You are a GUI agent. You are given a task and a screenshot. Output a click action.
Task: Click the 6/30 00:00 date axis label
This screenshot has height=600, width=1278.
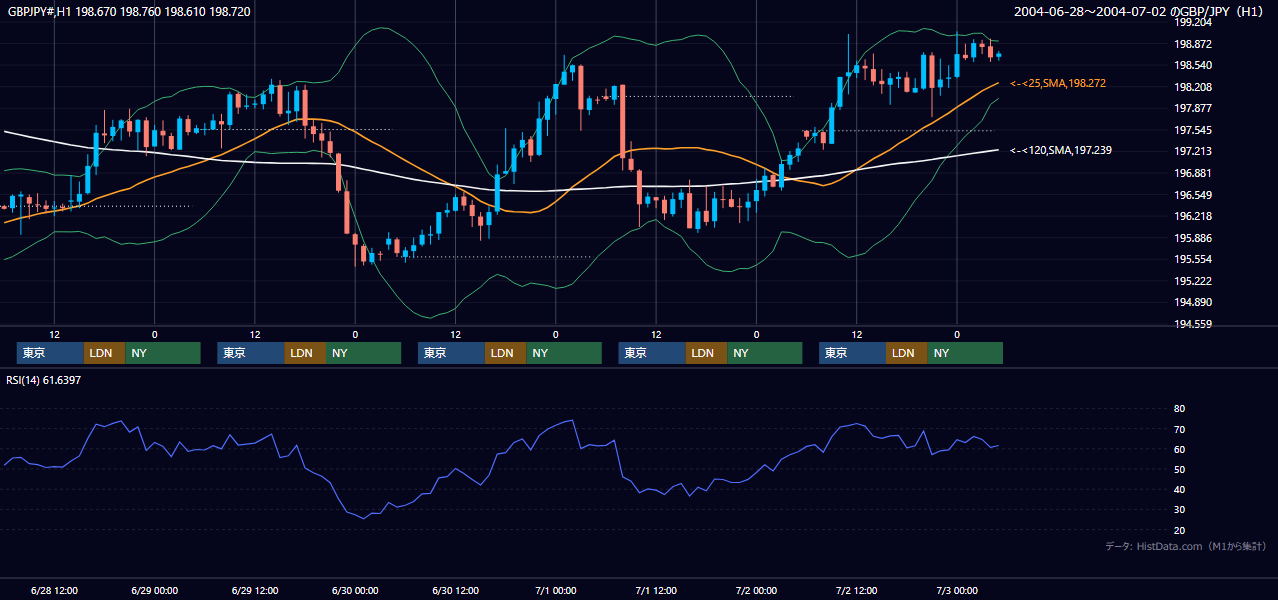pos(355,590)
